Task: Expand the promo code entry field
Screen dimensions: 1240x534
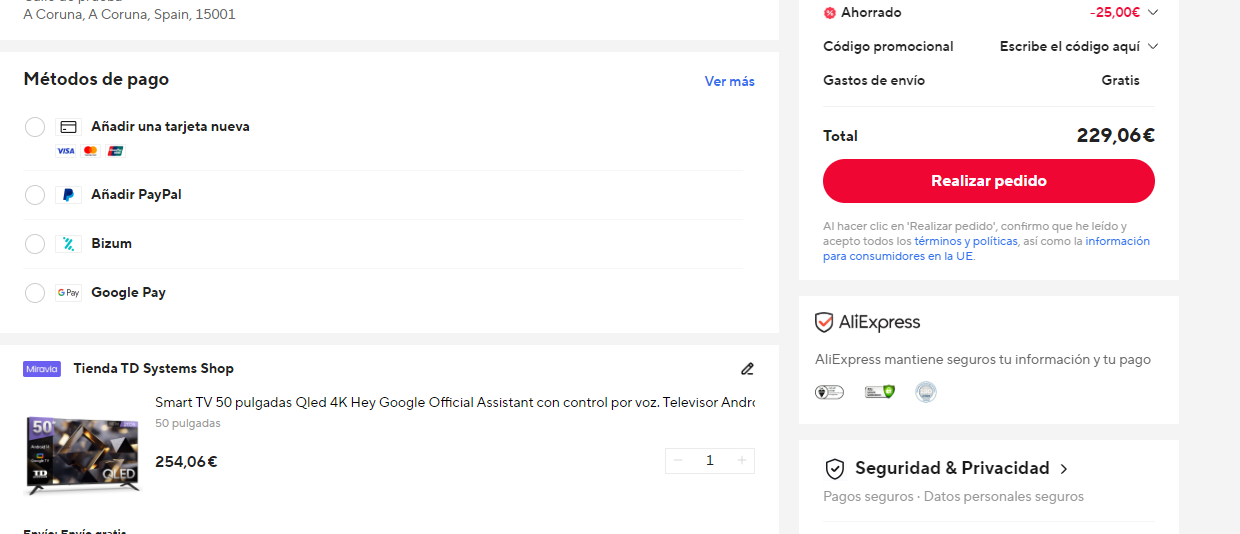Action: [1153, 46]
